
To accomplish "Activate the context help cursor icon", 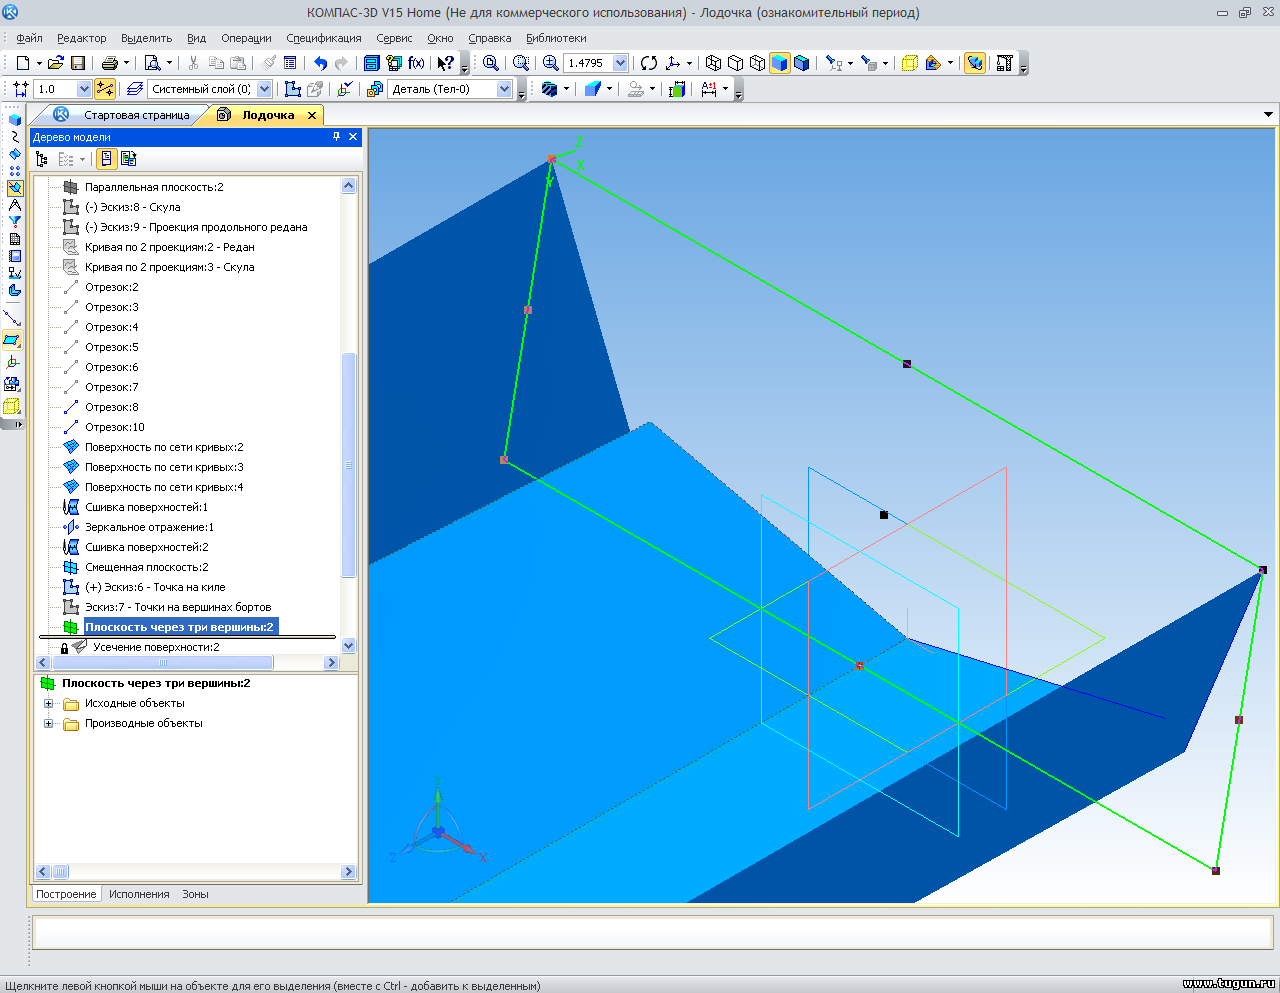I will point(446,63).
